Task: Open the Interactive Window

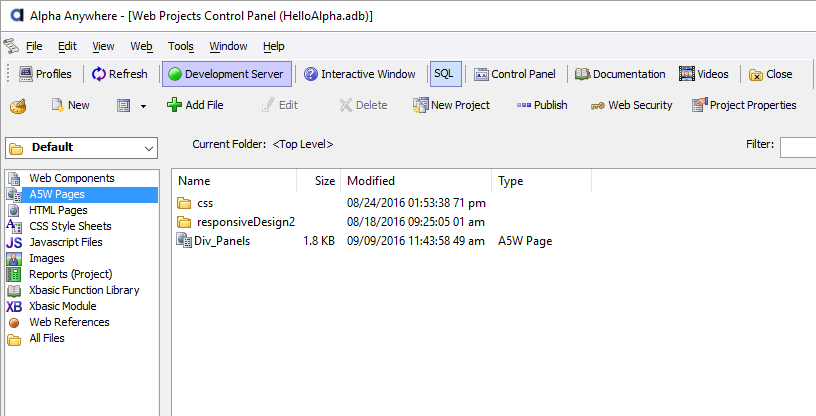Action: [x=360, y=74]
